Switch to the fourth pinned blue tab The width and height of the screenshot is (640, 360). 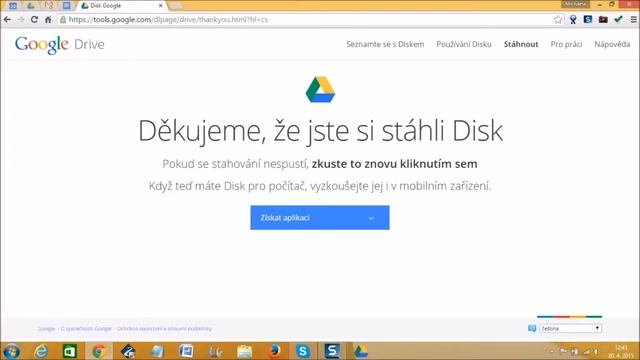(x=66, y=6)
